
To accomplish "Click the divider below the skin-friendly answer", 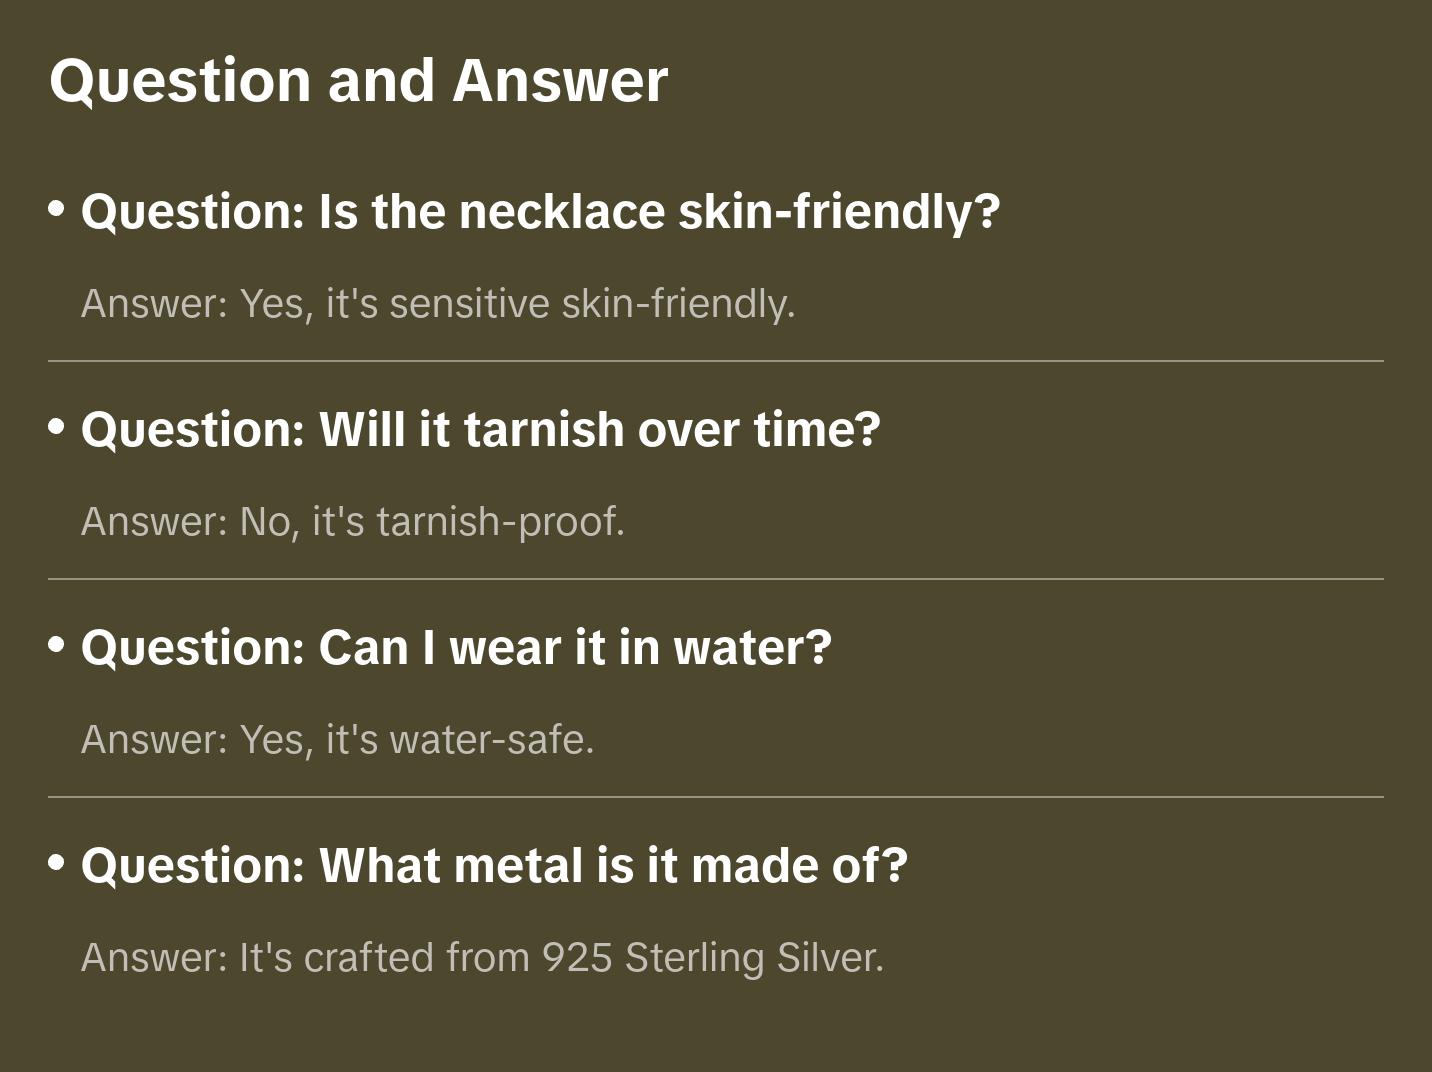I will (716, 361).
